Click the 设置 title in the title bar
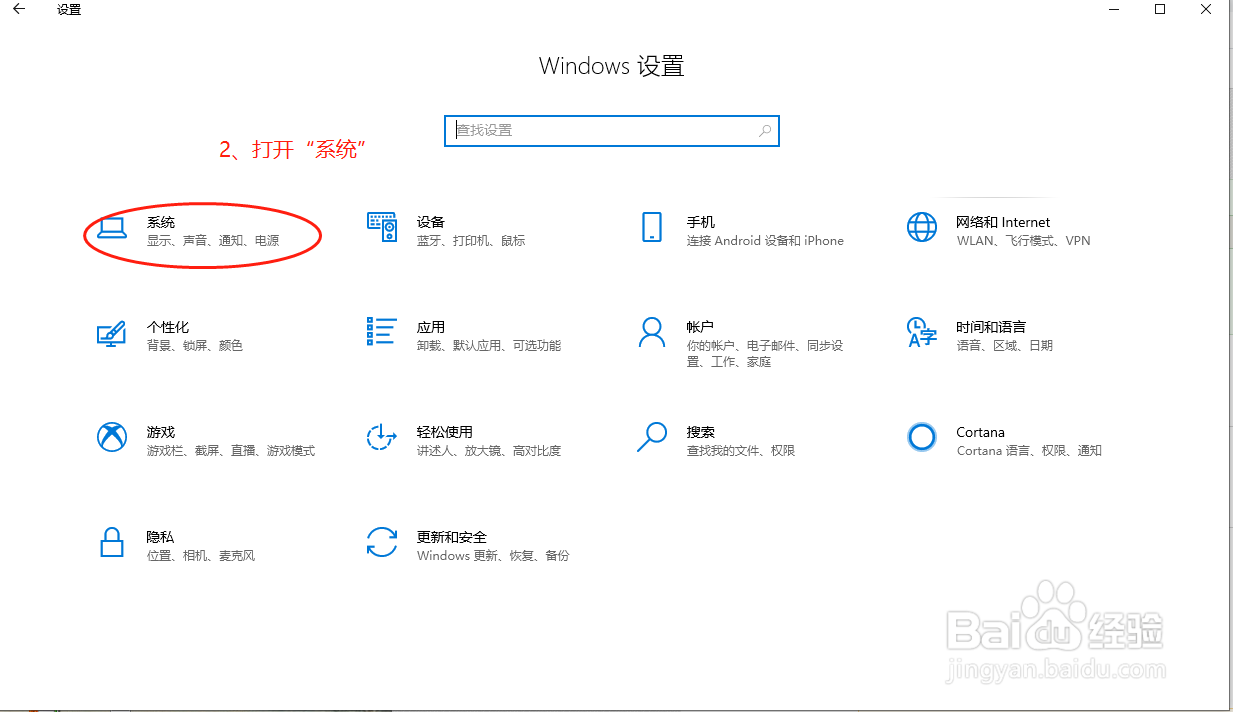The height and width of the screenshot is (712, 1233). [68, 9]
